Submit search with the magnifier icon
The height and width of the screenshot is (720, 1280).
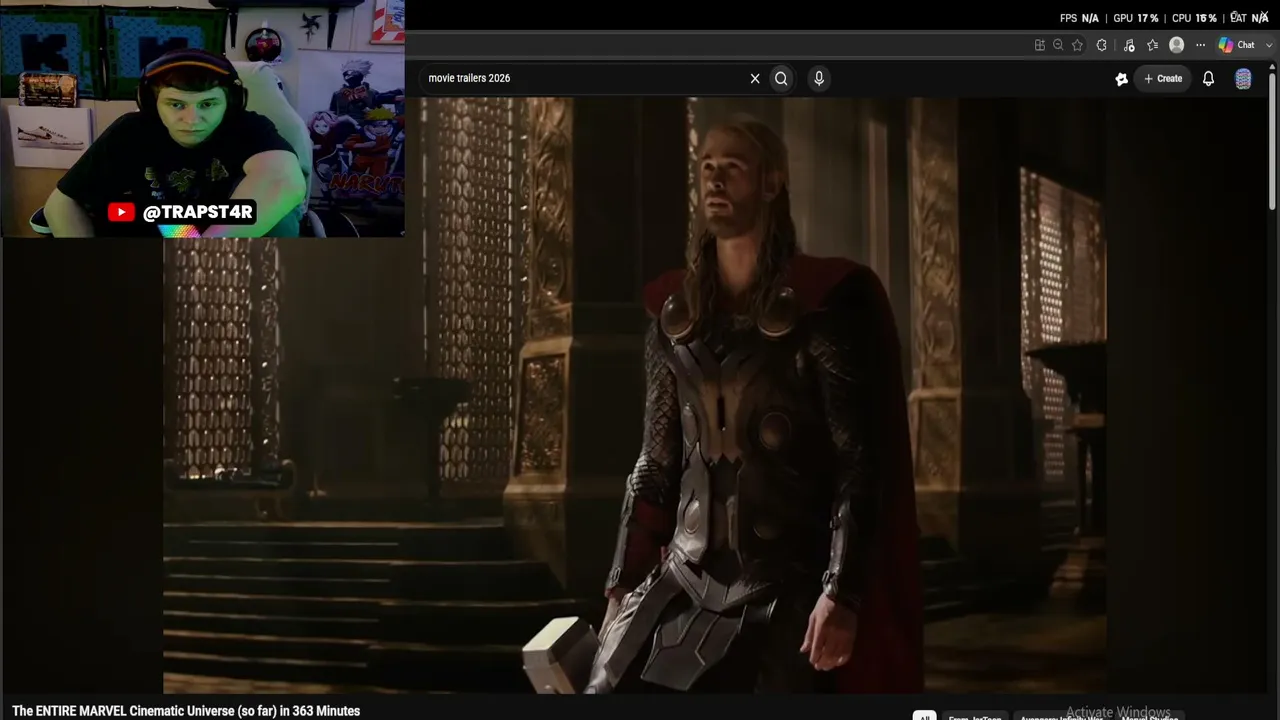tap(781, 78)
